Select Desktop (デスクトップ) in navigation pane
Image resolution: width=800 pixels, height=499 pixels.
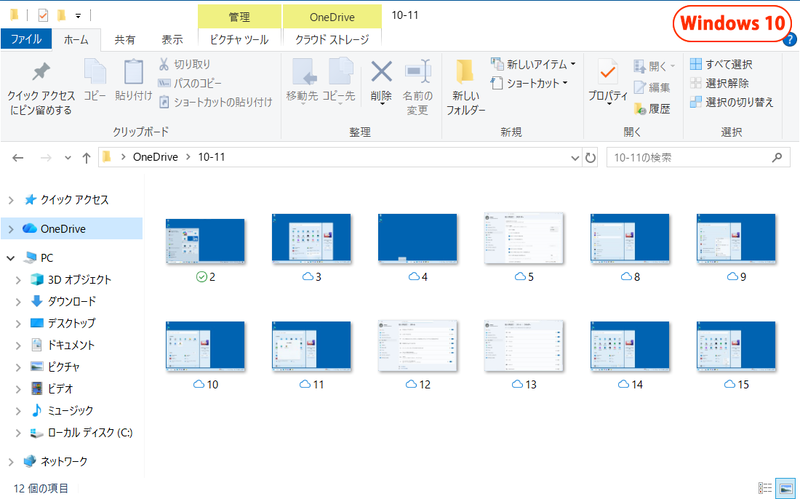pyautogui.click(x=71, y=323)
